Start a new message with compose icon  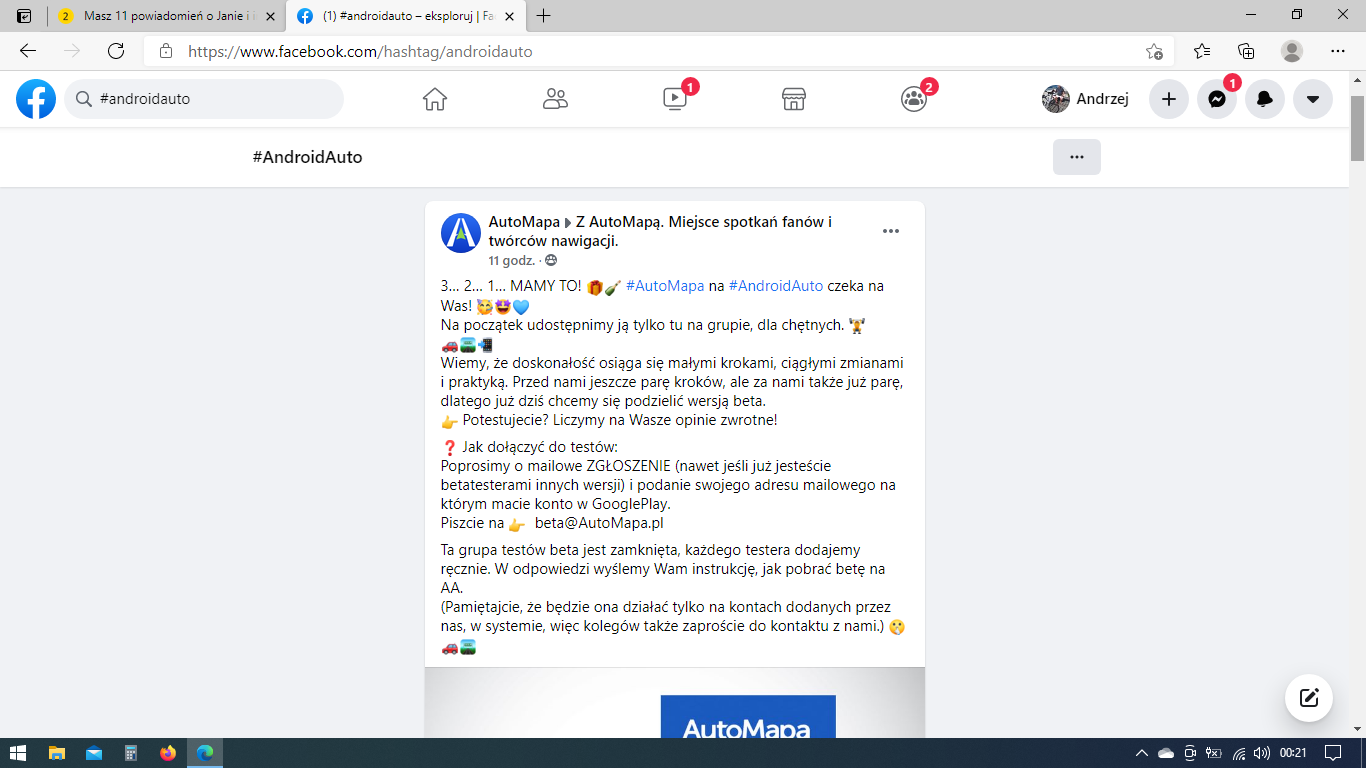1309,697
